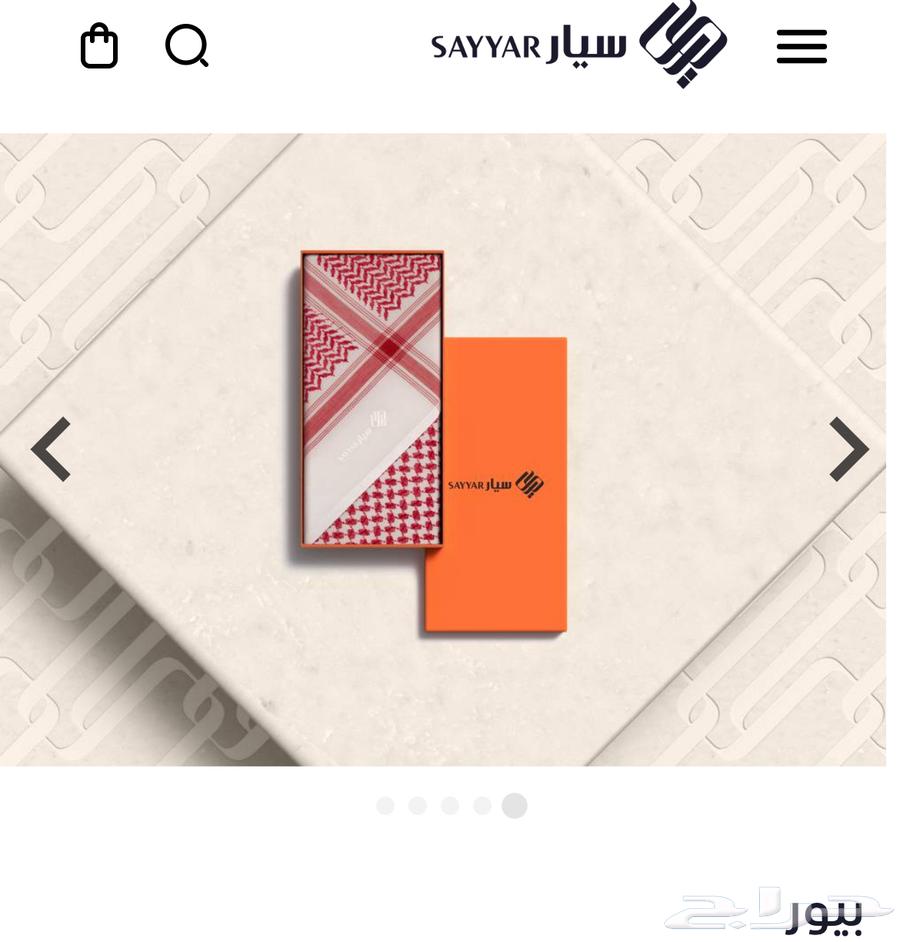Open search with the magnifier icon
Screen dimensions: 900x942
[x=187, y=46]
